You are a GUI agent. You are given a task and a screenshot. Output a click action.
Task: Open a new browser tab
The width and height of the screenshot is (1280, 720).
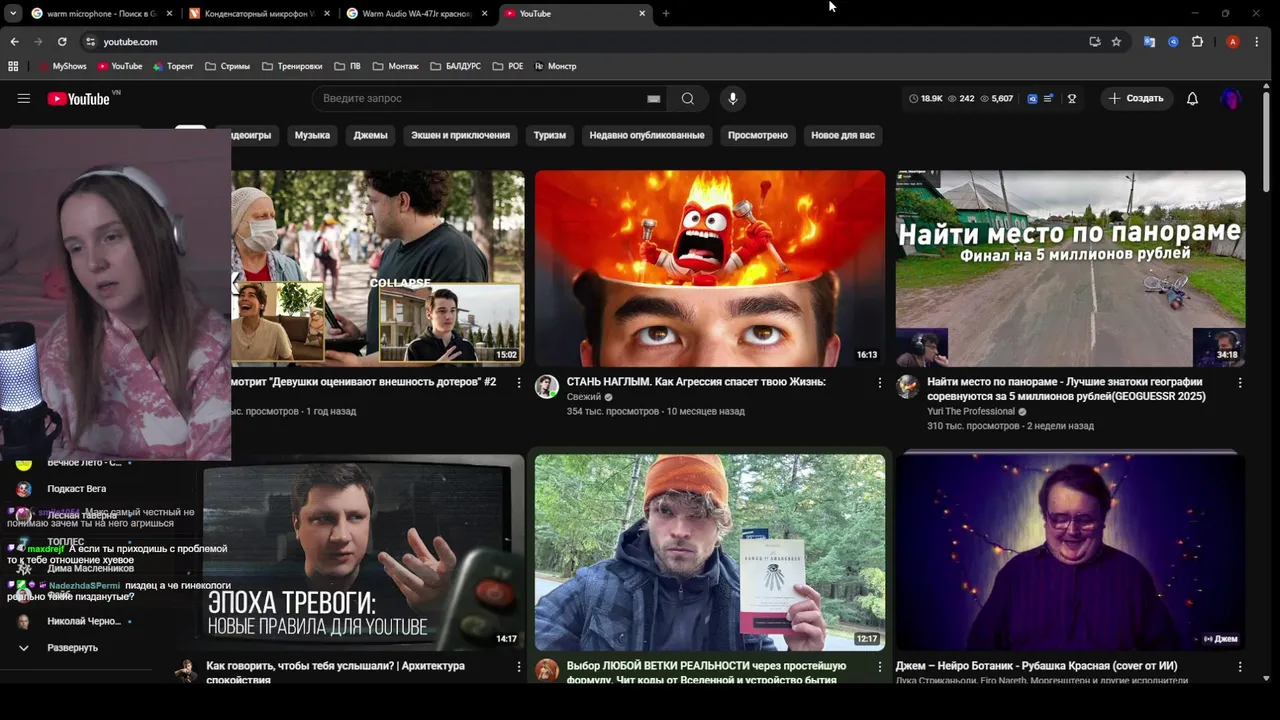tap(666, 13)
